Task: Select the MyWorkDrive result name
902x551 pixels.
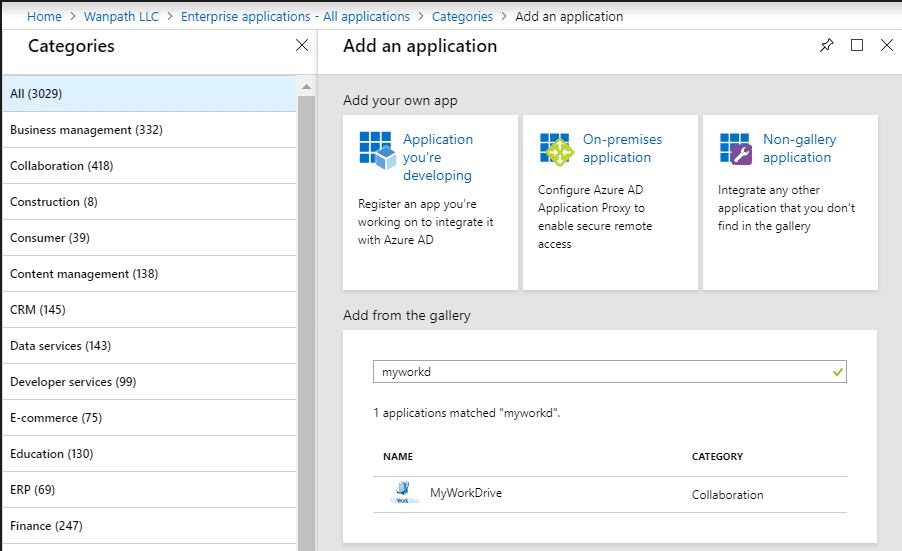Action: coord(466,493)
